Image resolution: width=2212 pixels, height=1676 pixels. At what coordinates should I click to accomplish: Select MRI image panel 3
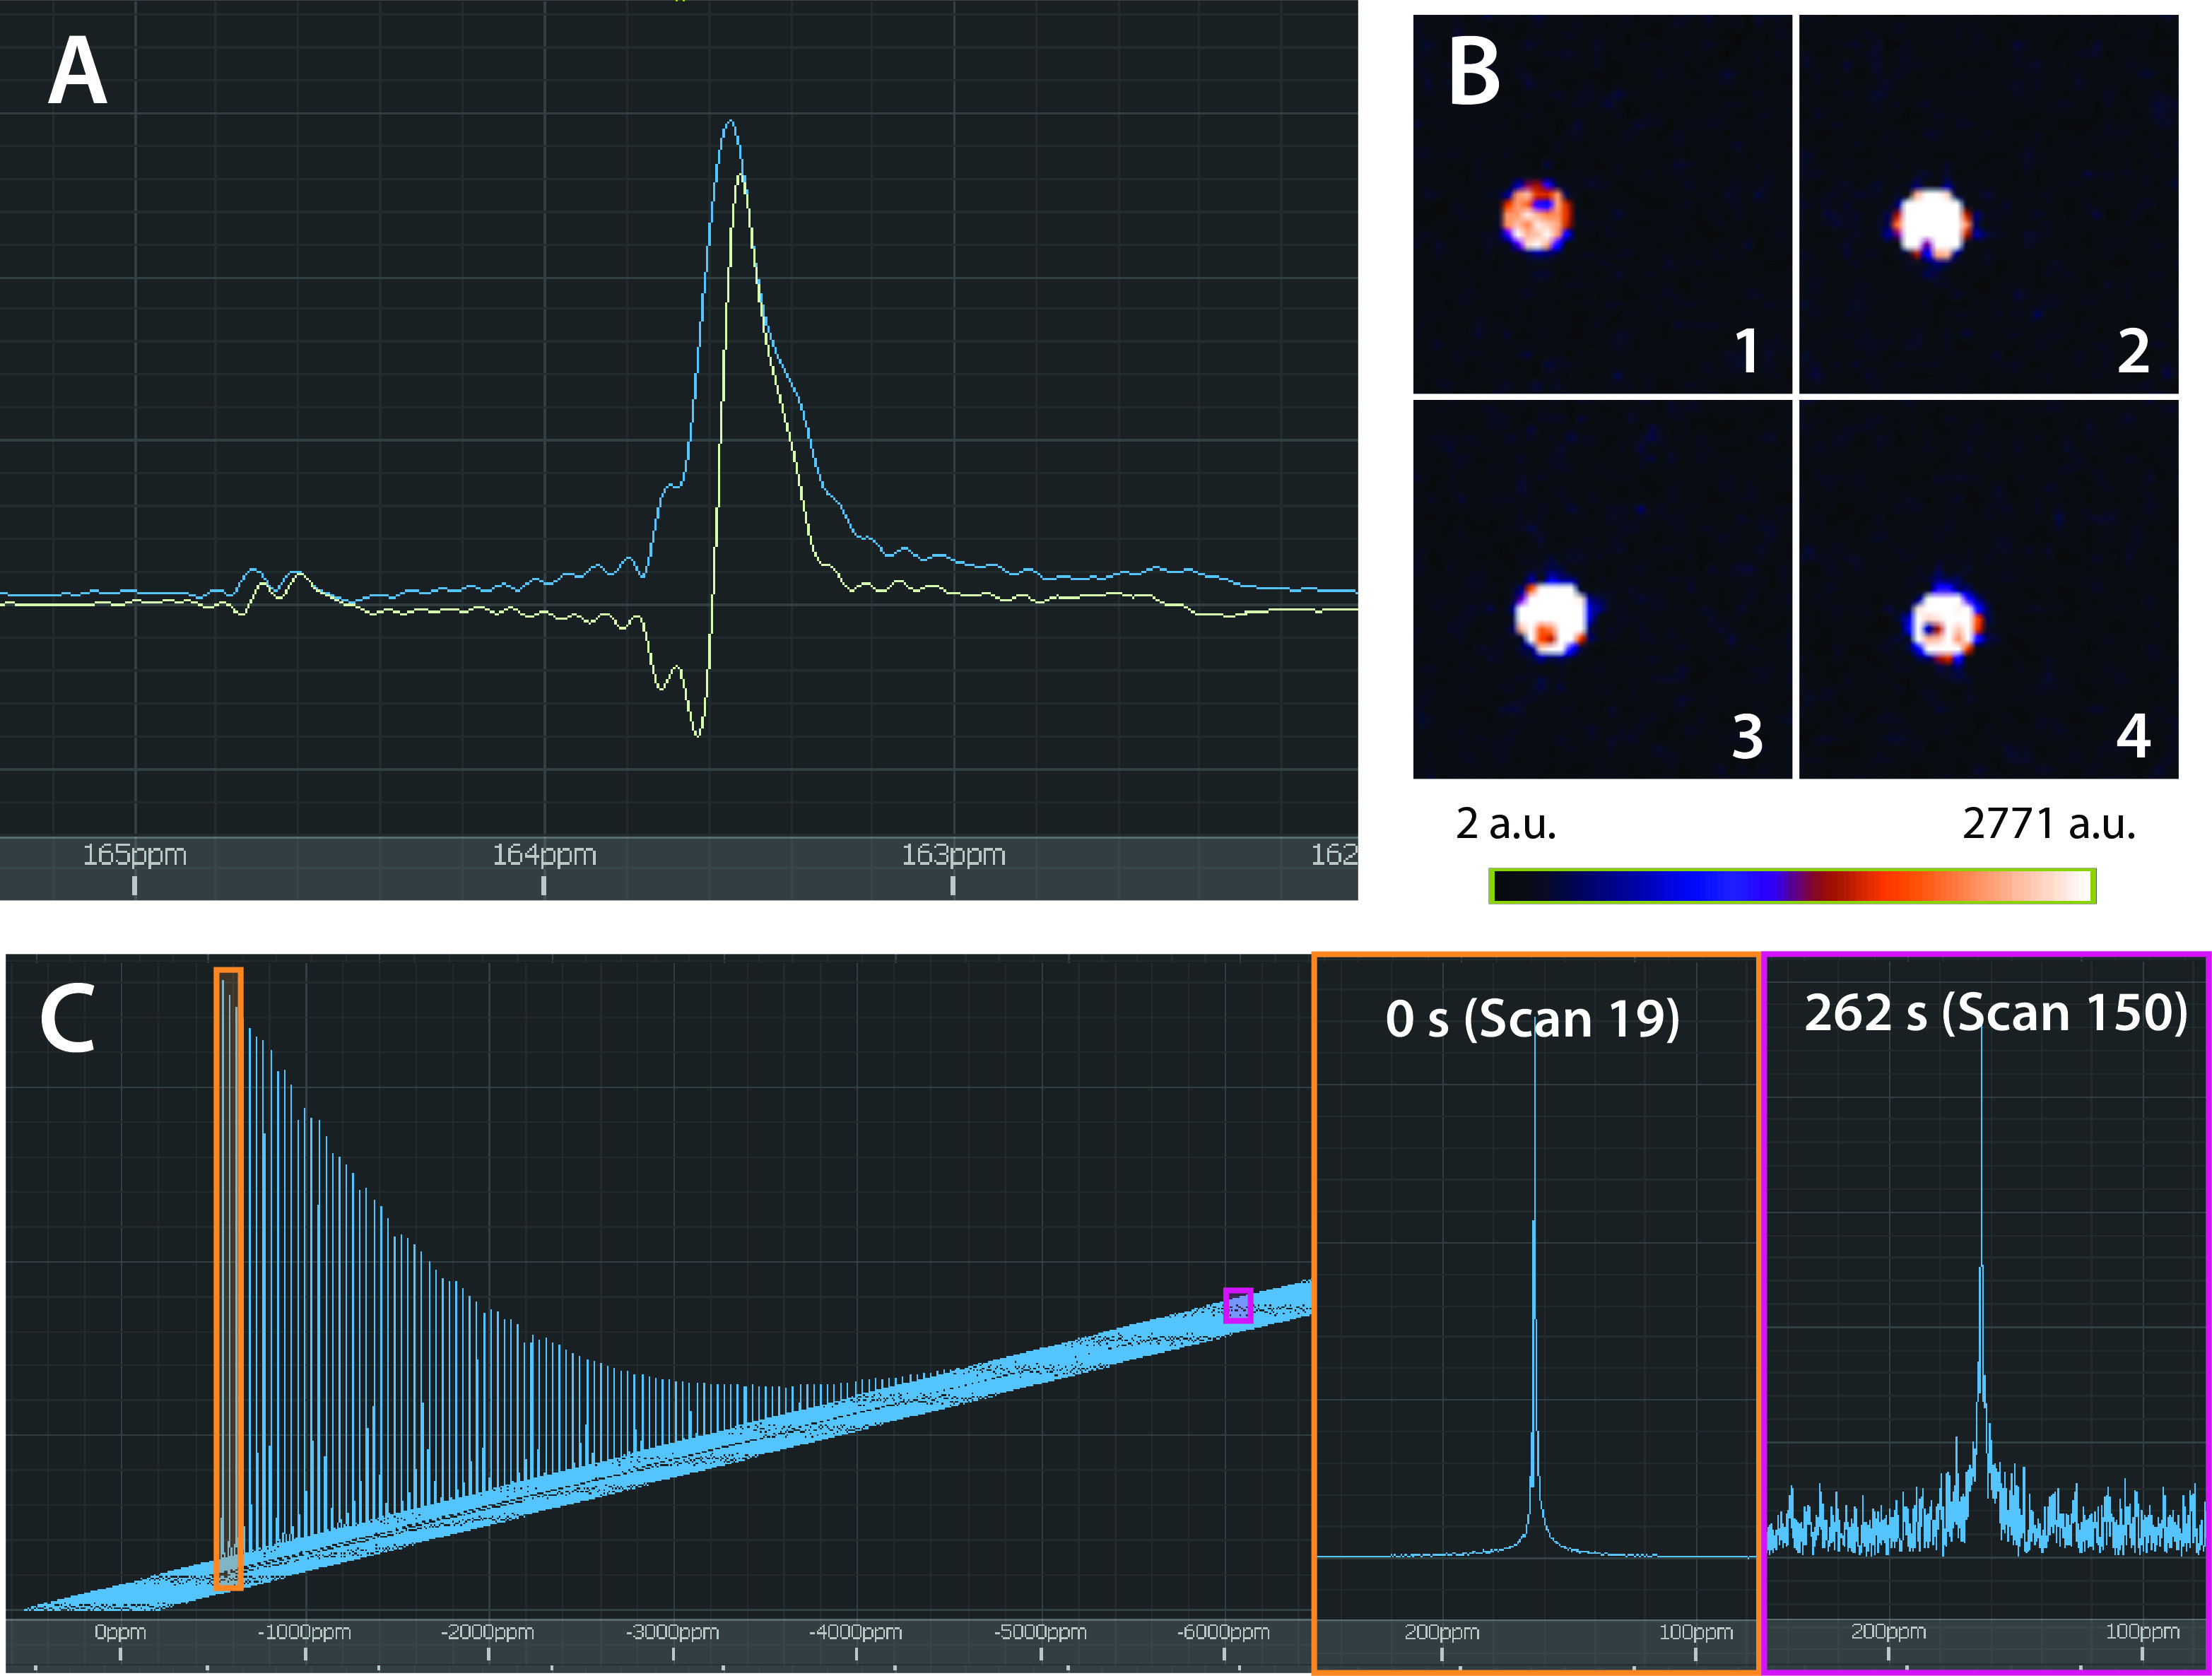click(x=1602, y=589)
